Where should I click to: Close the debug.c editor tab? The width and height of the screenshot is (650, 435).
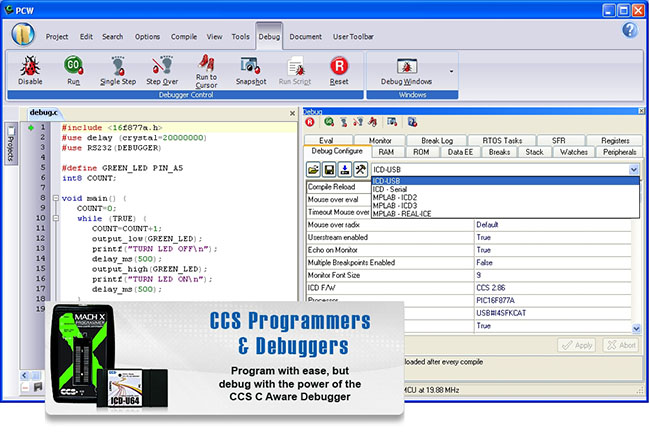292,113
